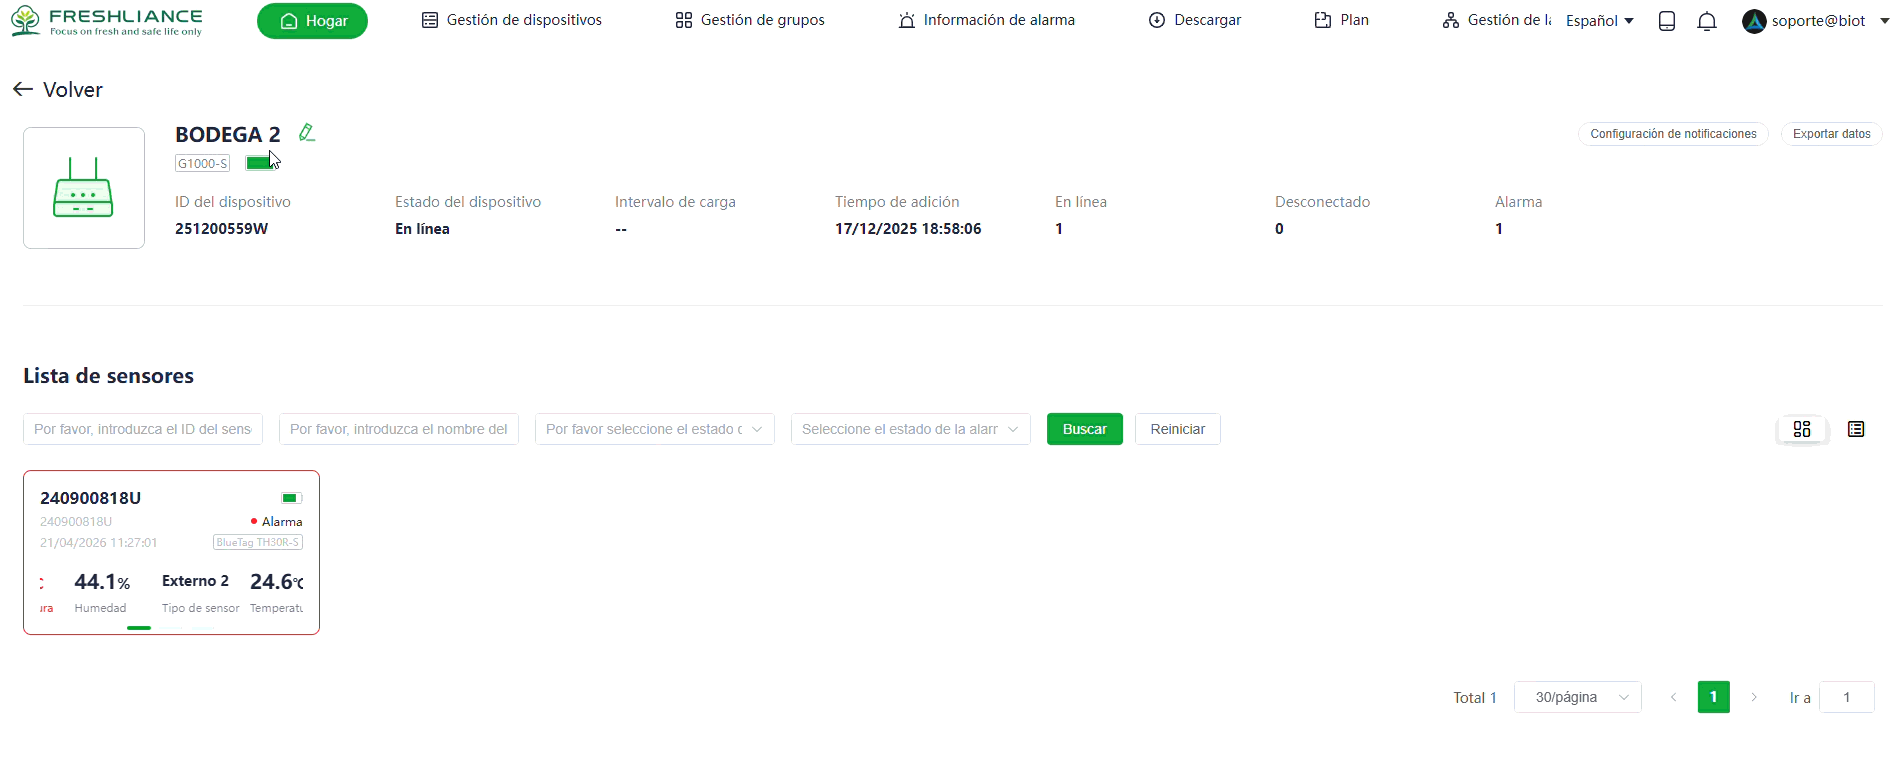Open Gestión de dispositivos menu
The width and height of the screenshot is (1904, 780).
tap(512, 20)
